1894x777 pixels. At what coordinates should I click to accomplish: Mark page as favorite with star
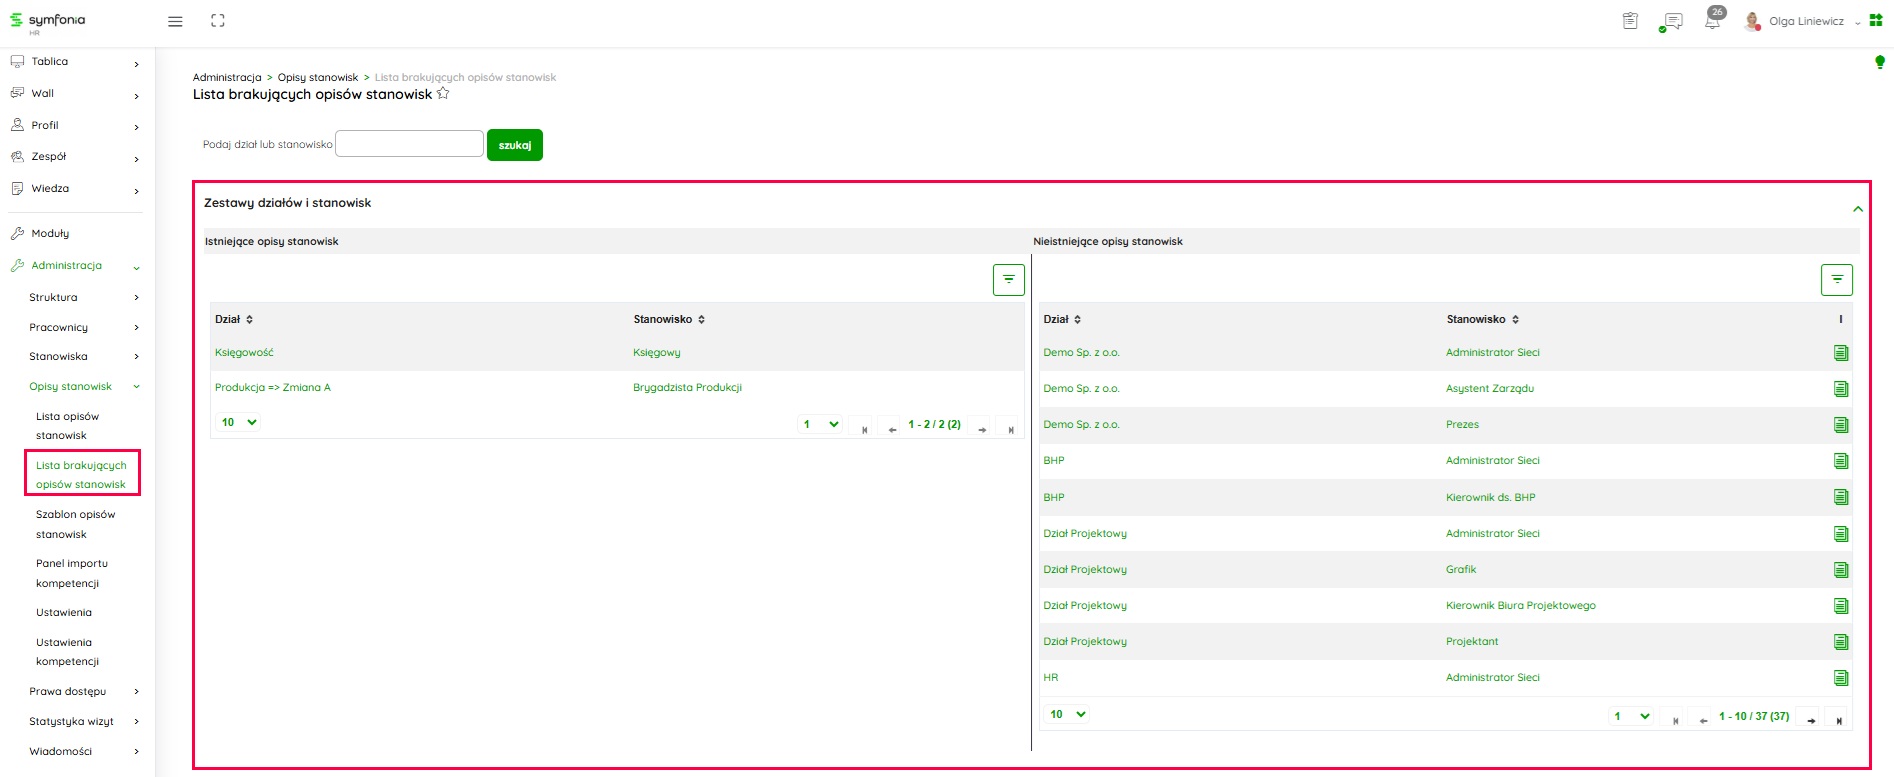click(443, 94)
